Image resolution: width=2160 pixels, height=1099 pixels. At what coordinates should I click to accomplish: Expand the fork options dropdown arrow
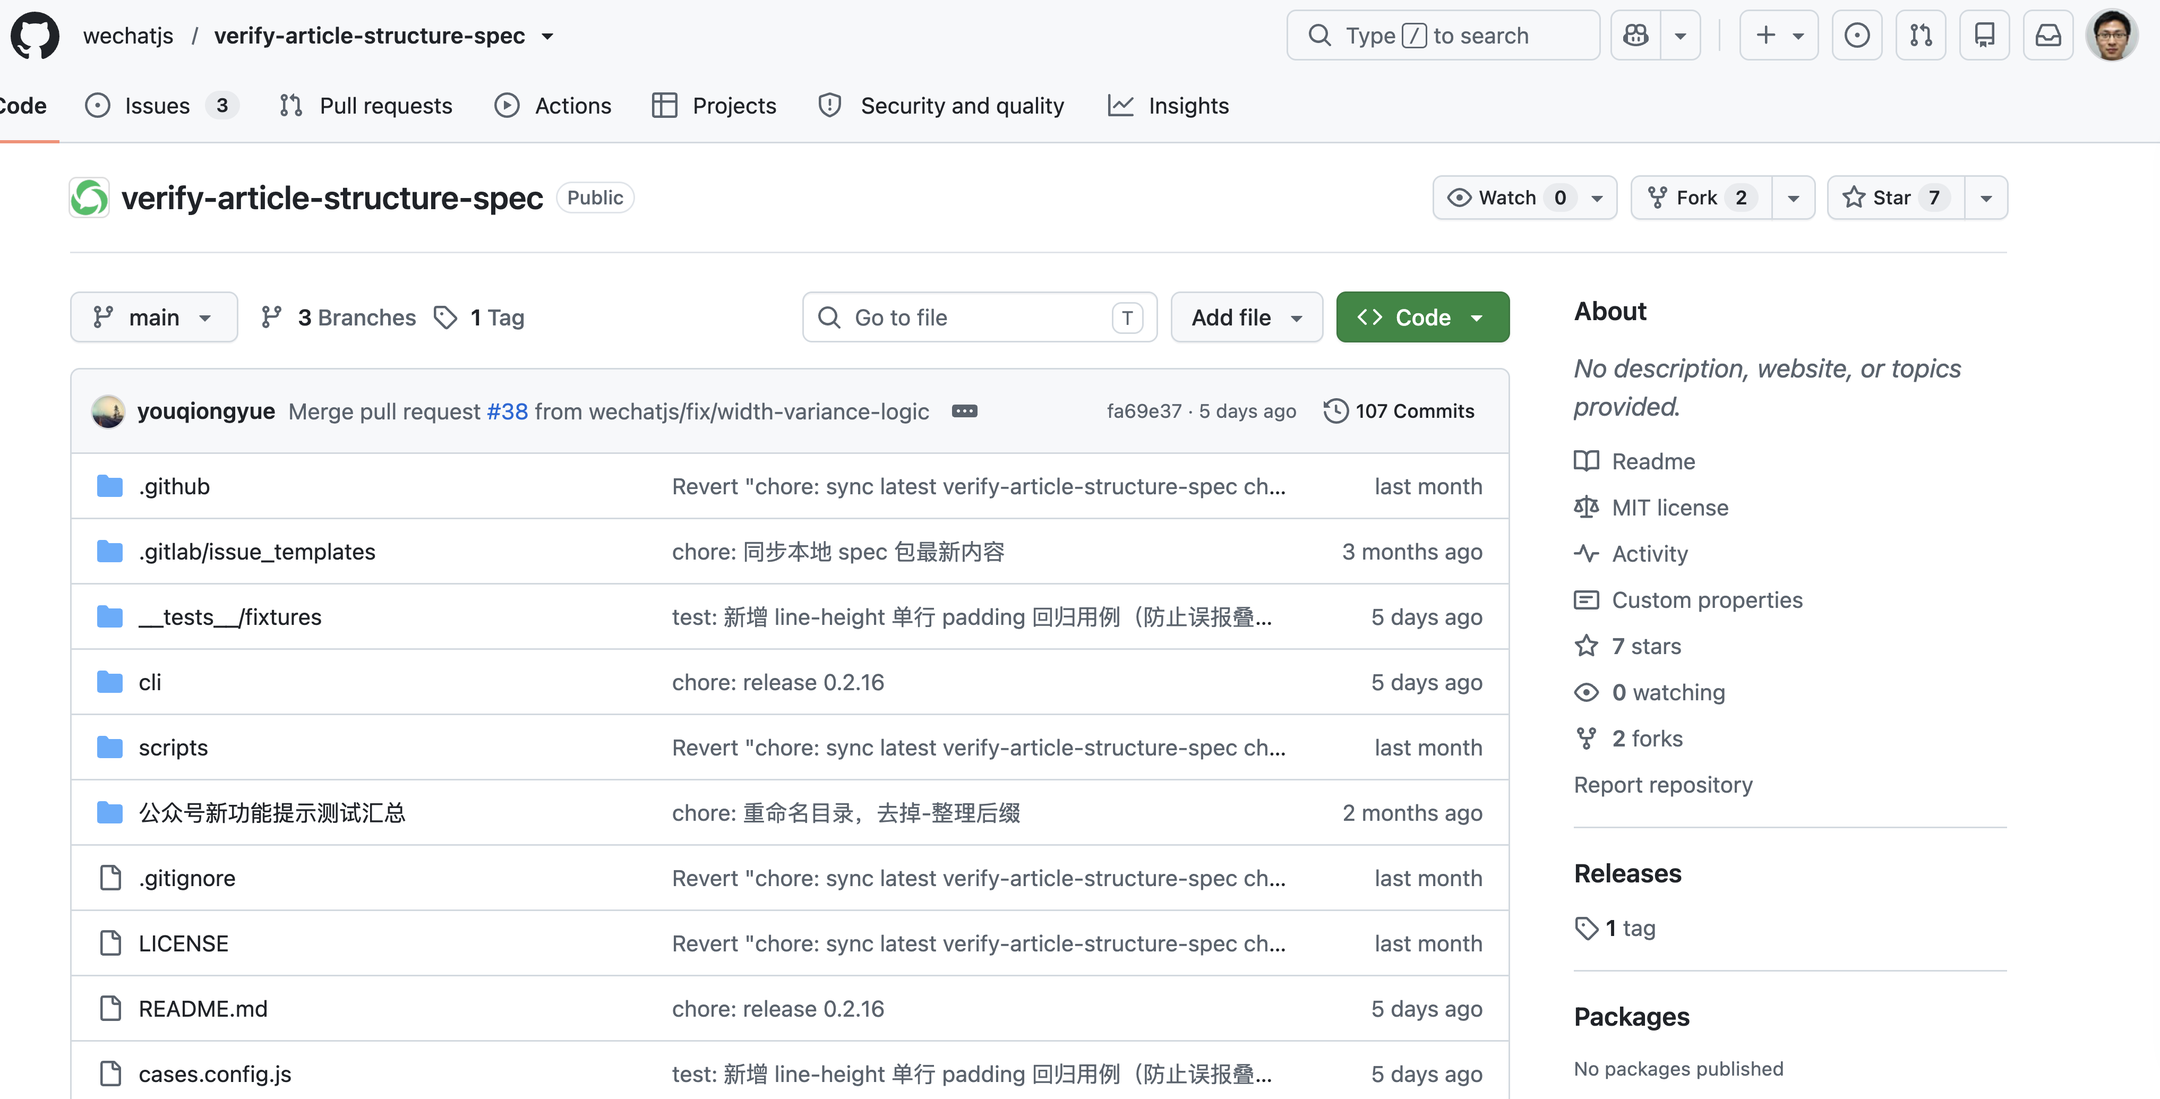(x=1794, y=197)
